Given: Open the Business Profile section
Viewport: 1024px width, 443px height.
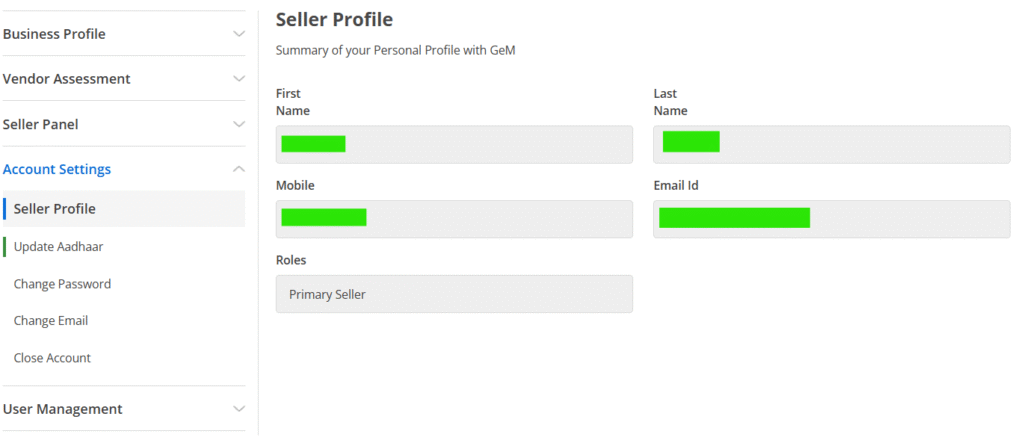Looking at the screenshot, I should tap(54, 34).
